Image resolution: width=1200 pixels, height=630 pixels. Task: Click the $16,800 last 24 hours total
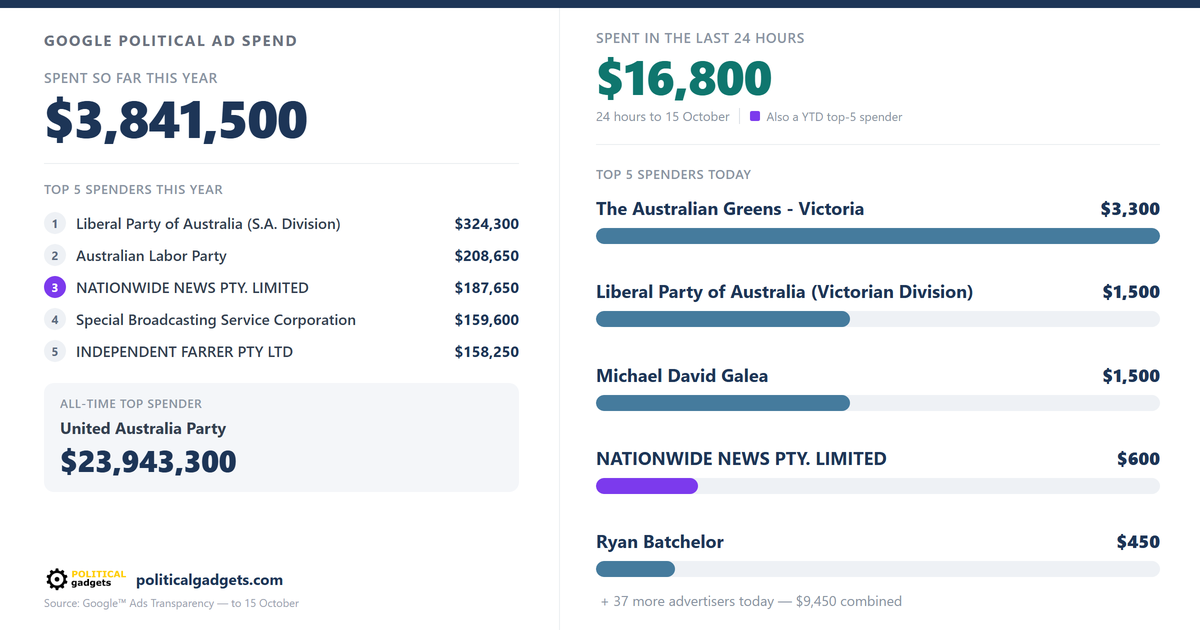684,79
